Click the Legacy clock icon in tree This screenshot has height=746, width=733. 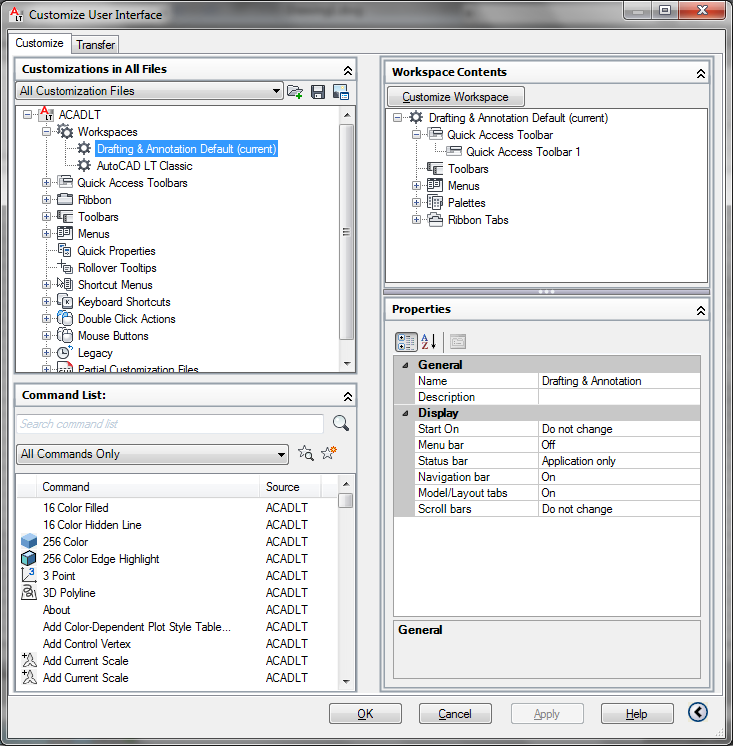(65, 353)
